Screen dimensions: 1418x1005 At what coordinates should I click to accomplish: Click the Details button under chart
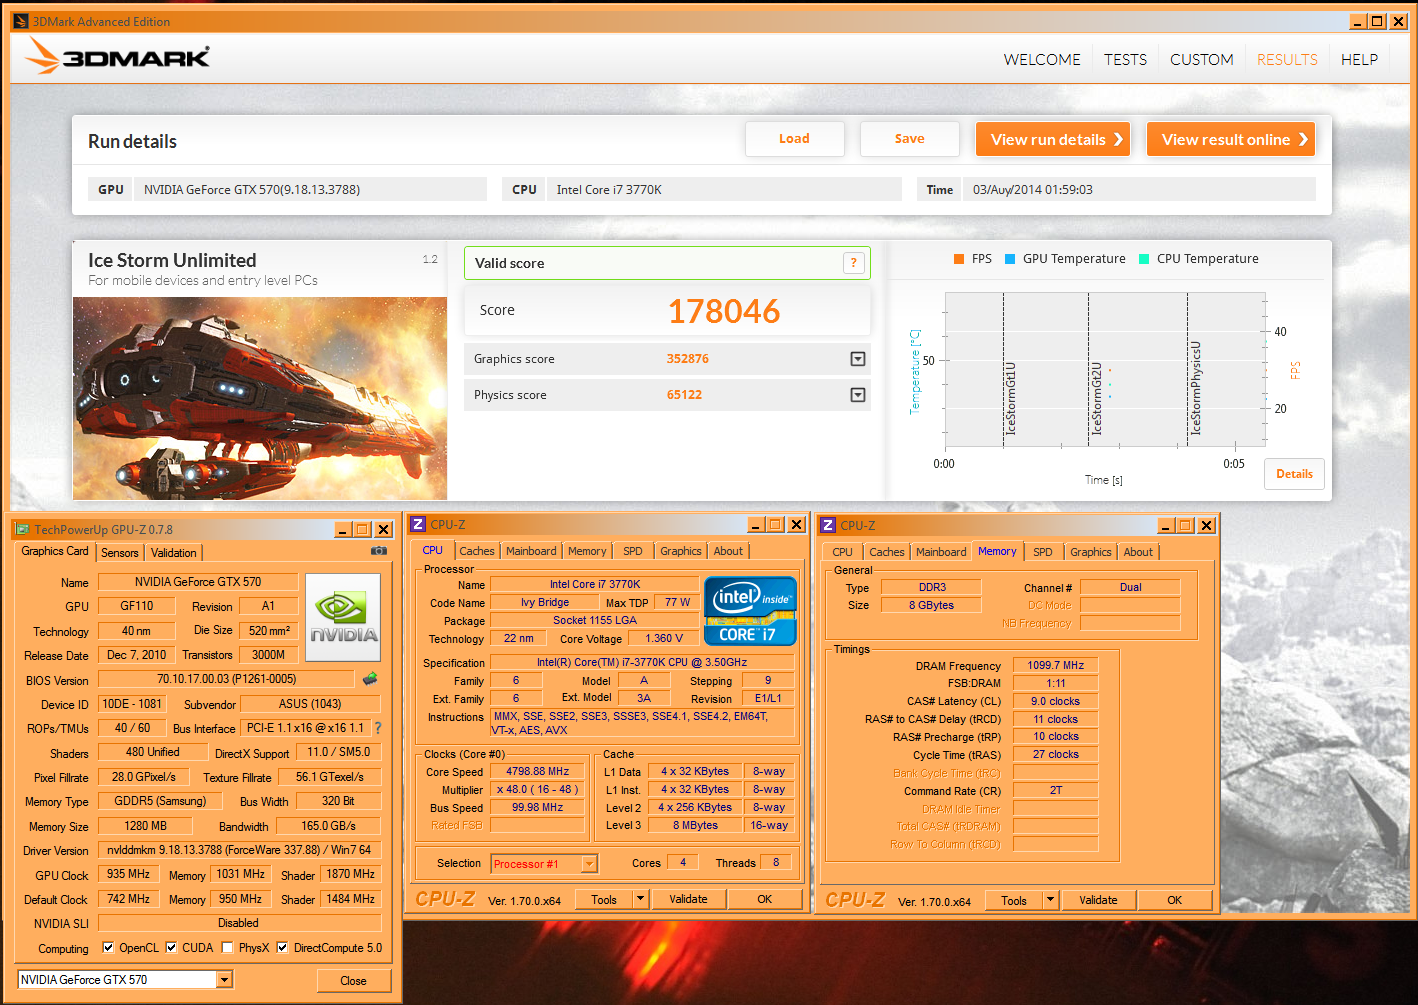(x=1295, y=474)
